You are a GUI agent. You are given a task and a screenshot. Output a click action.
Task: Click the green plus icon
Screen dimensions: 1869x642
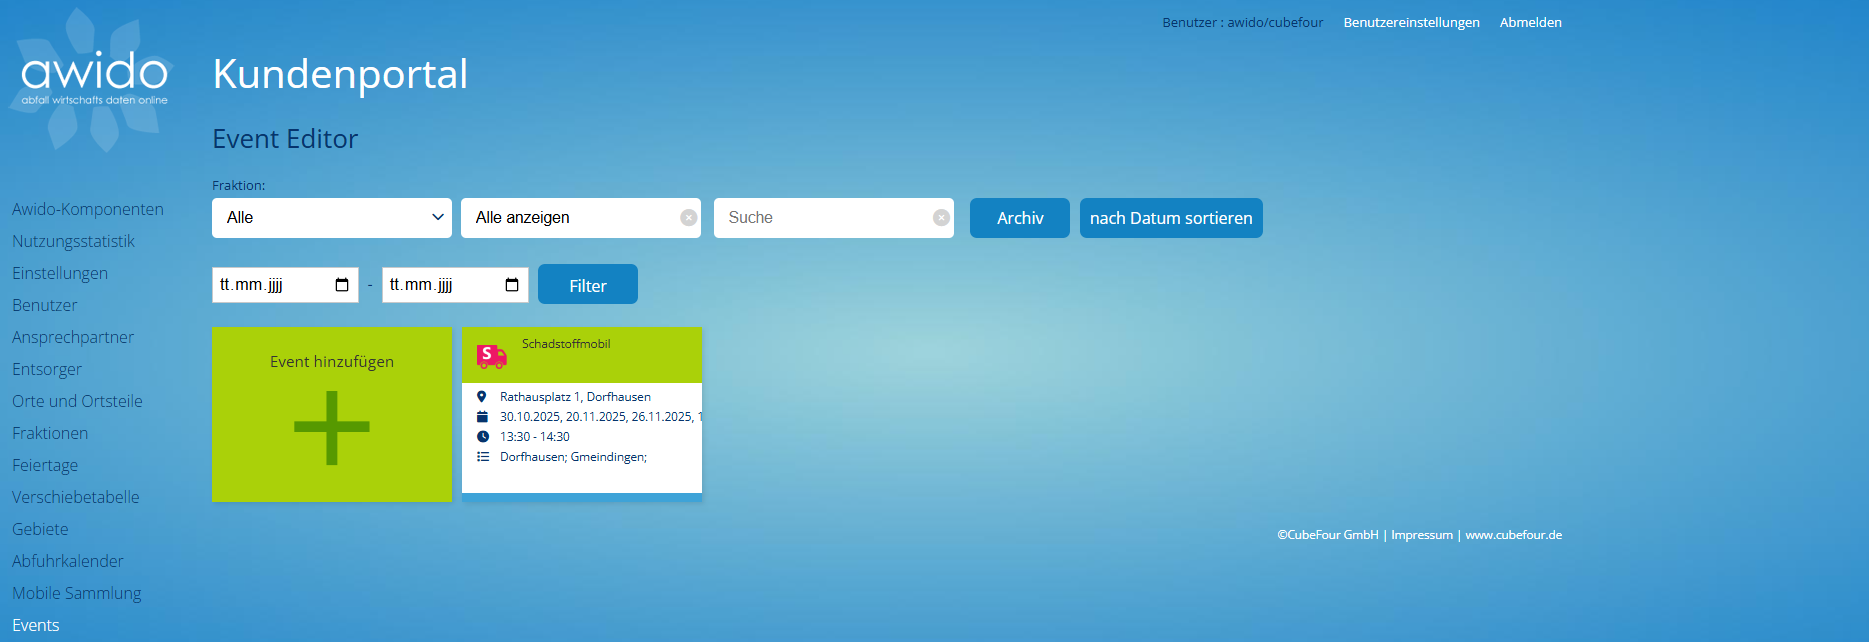(x=332, y=428)
